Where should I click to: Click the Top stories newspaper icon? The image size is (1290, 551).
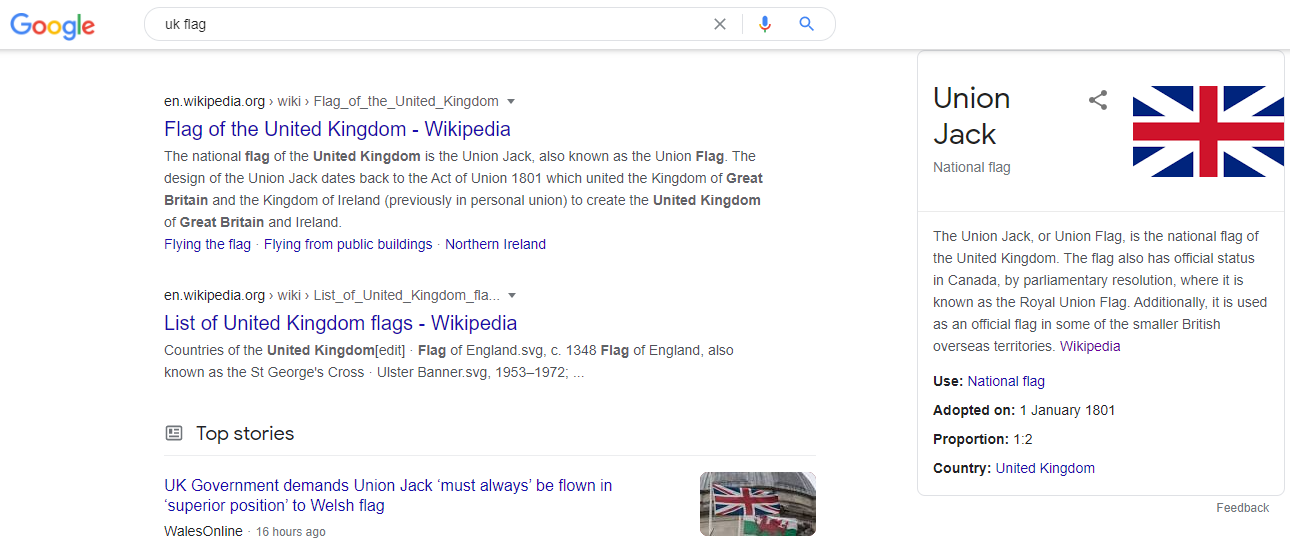tap(174, 433)
